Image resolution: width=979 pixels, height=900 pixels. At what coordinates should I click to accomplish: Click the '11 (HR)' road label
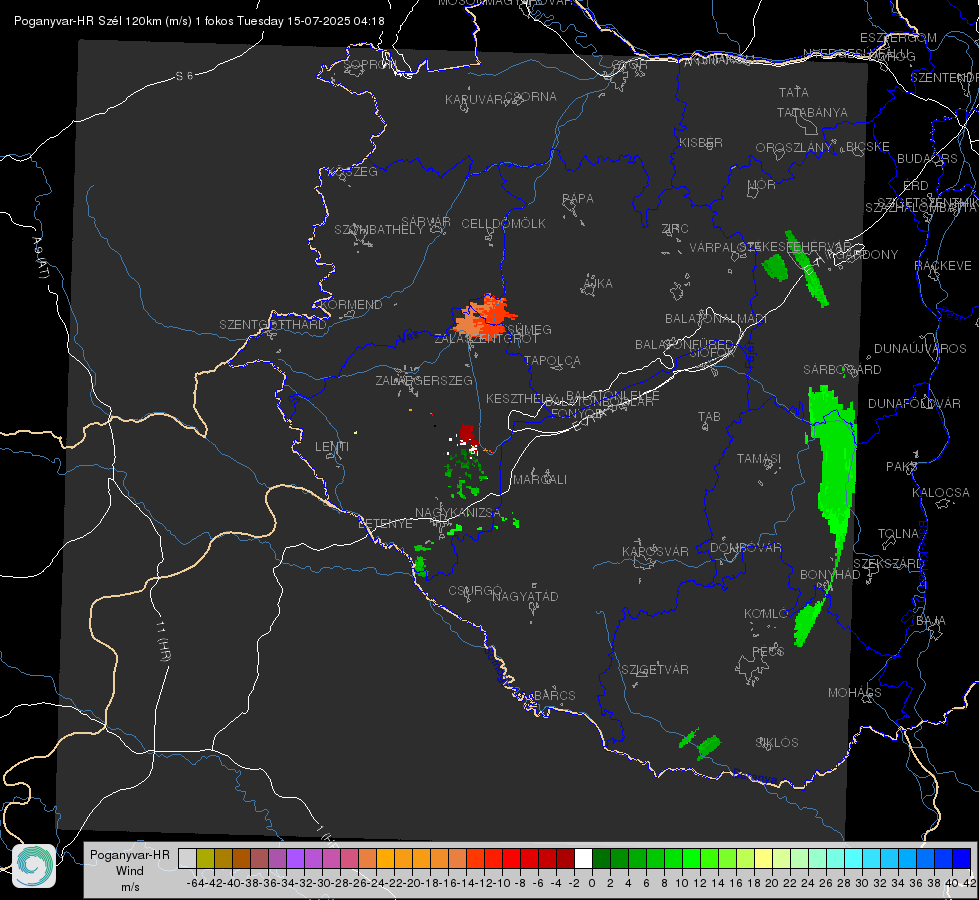pos(164,641)
